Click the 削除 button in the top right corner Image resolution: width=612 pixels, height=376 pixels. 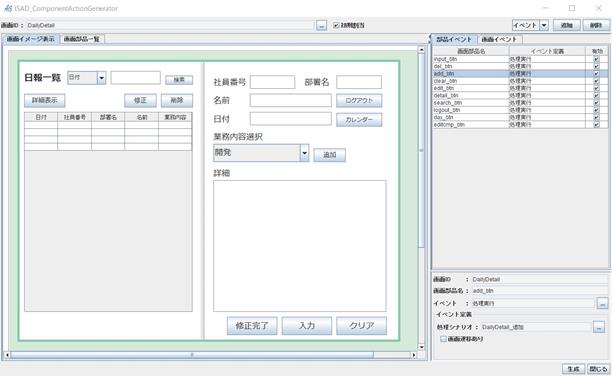pos(596,25)
